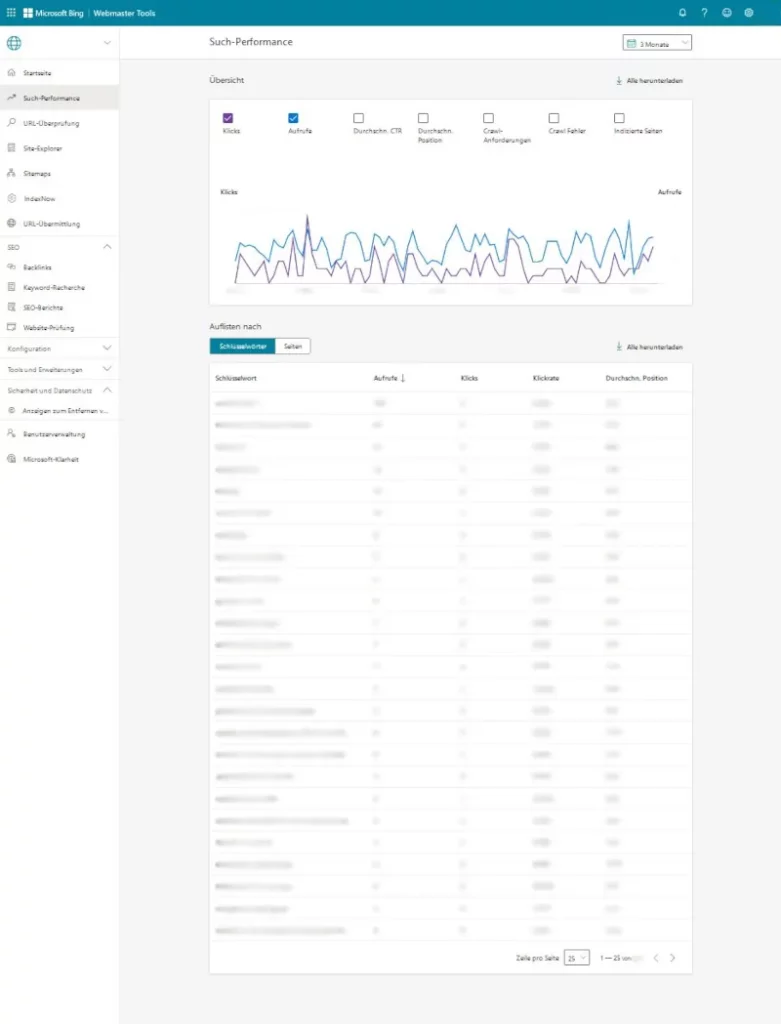Viewport: 781px width, 1024px height.
Task: Go to Backlinks under SEO
Action: (x=37, y=267)
